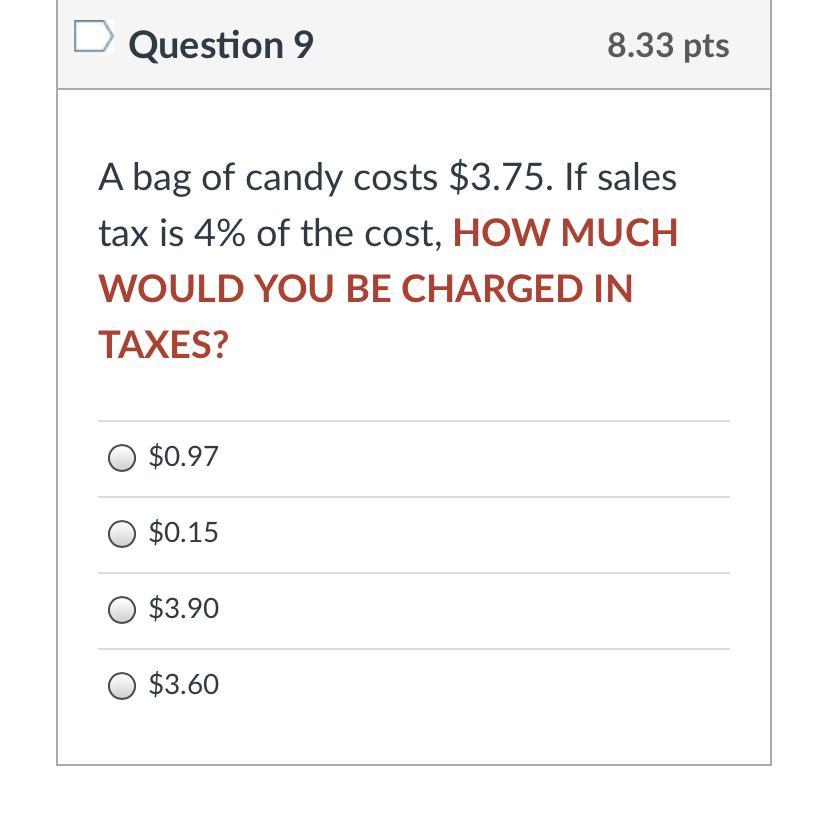This screenshot has width=828, height=829.
Task: Click the $3.60 answer label text
Action: click(183, 685)
